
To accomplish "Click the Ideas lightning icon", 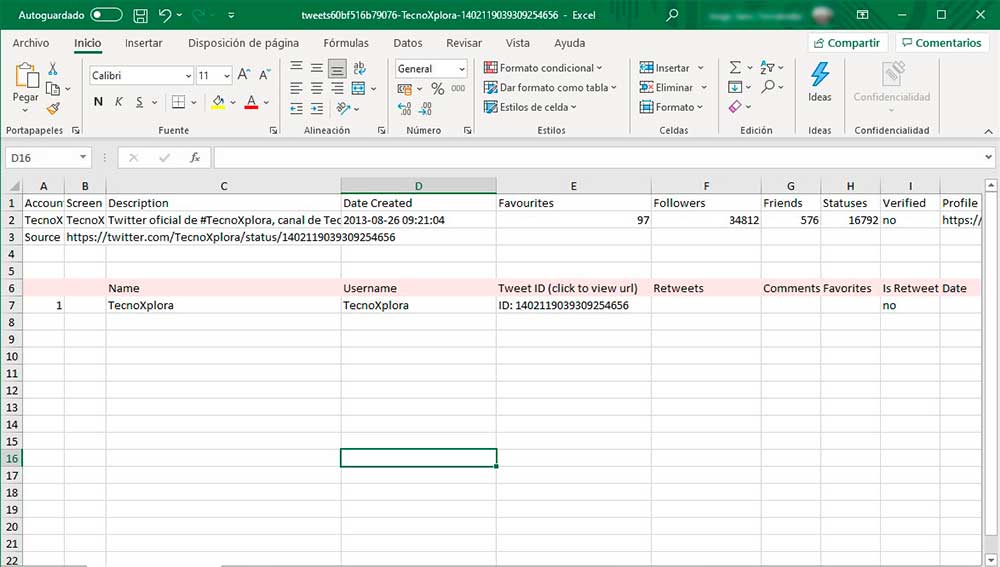I will pos(820,75).
